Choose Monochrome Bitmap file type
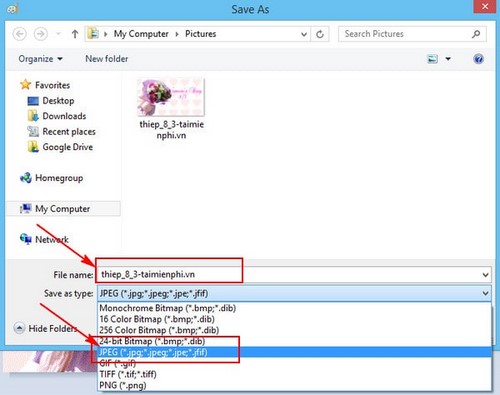The width and height of the screenshot is (500, 395). click(x=294, y=308)
